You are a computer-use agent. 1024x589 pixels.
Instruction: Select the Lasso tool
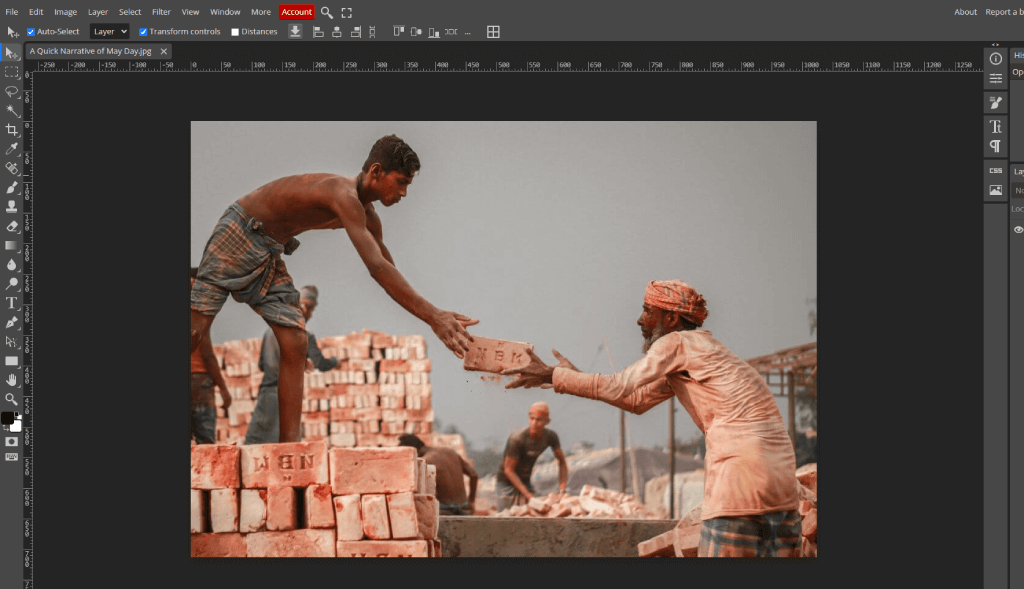tap(12, 89)
